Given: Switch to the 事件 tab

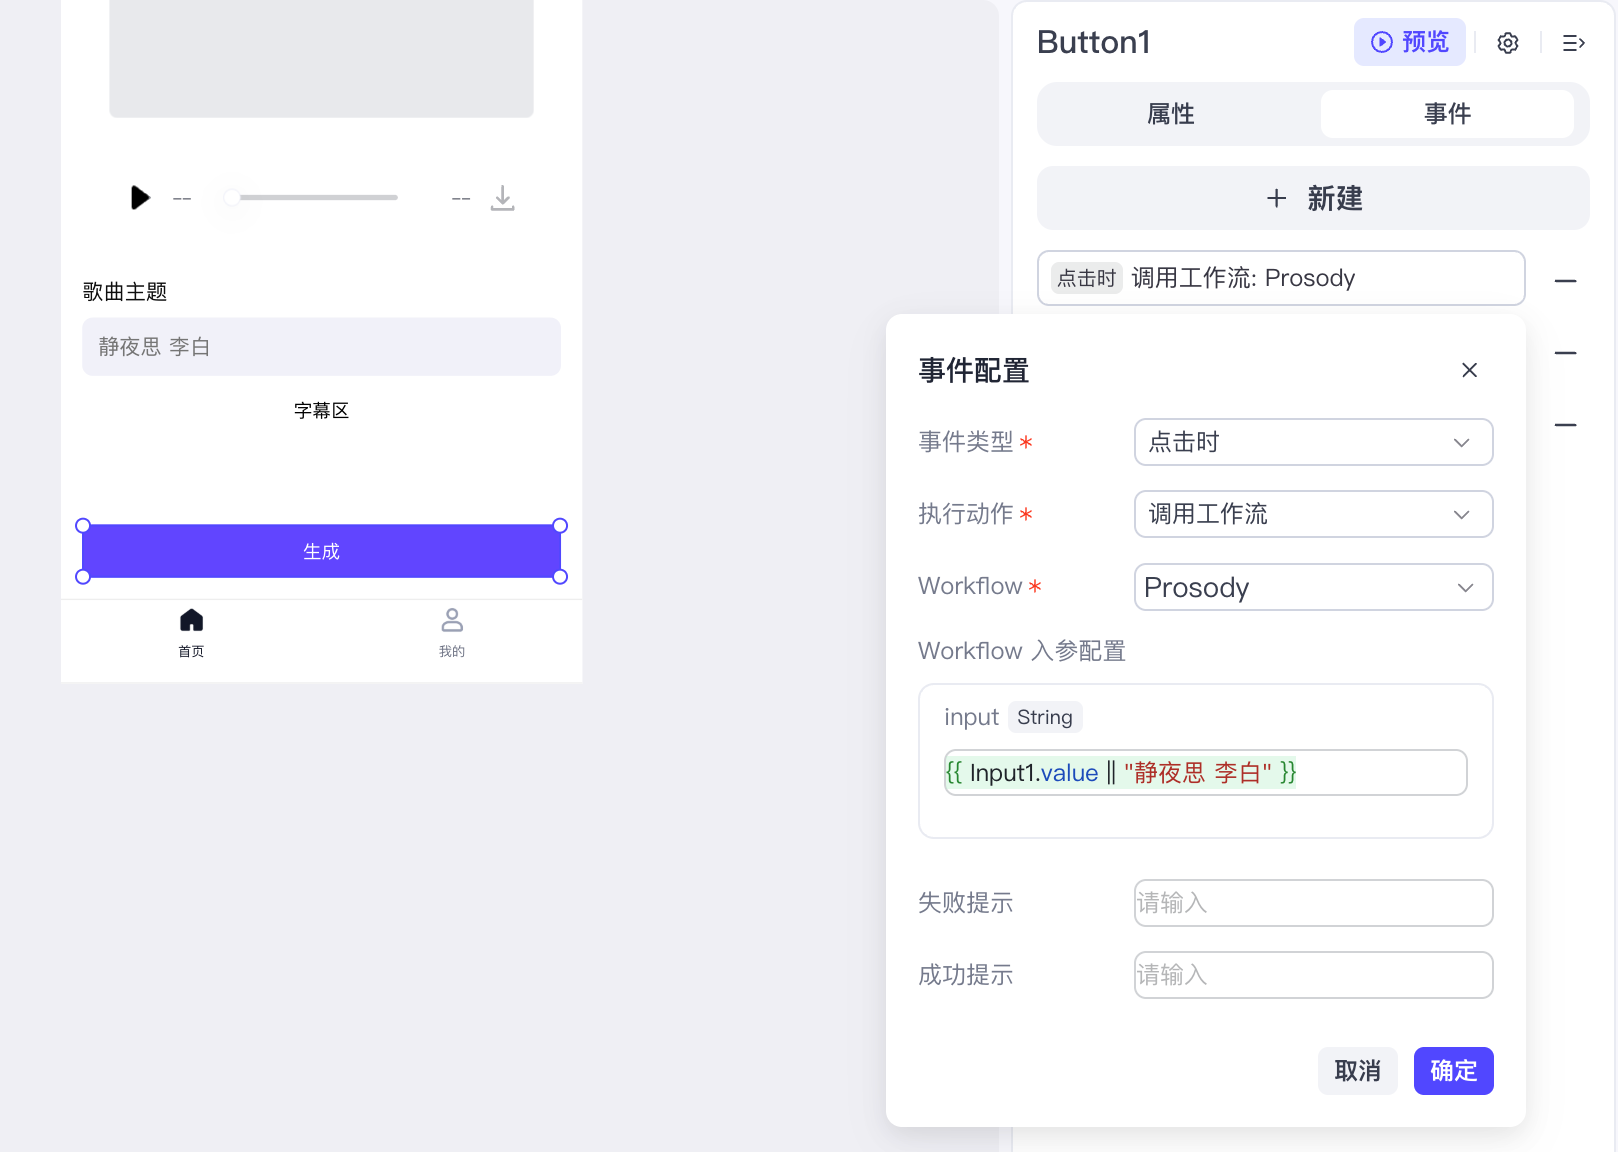Looking at the screenshot, I should [x=1447, y=114].
